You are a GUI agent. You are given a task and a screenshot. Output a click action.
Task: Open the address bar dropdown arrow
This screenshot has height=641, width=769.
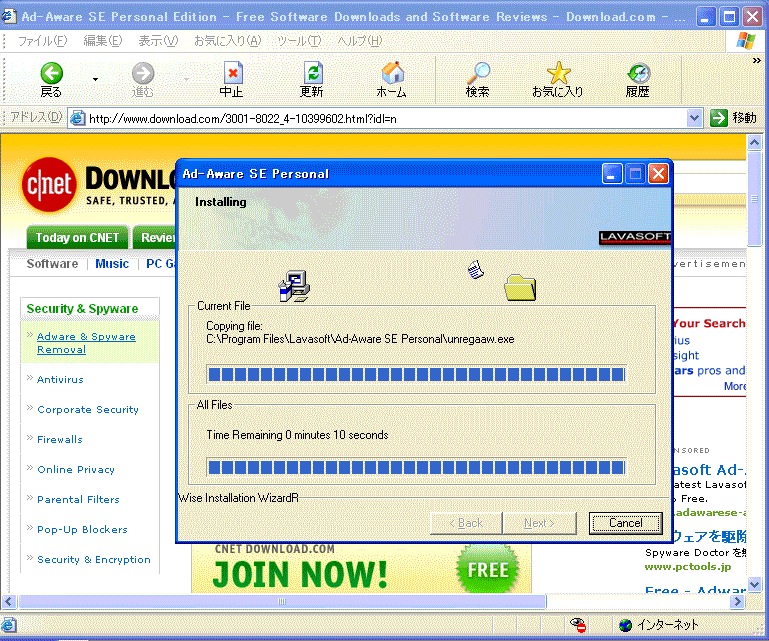(x=693, y=118)
